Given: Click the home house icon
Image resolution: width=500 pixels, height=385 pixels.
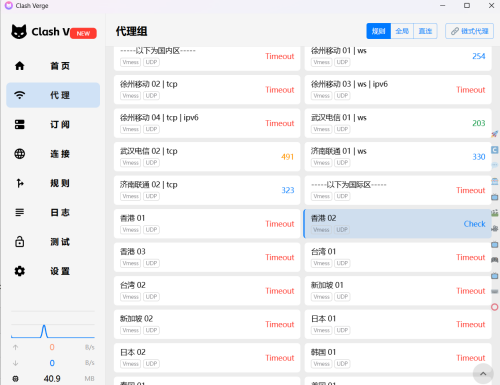Looking at the screenshot, I should (x=20, y=66).
